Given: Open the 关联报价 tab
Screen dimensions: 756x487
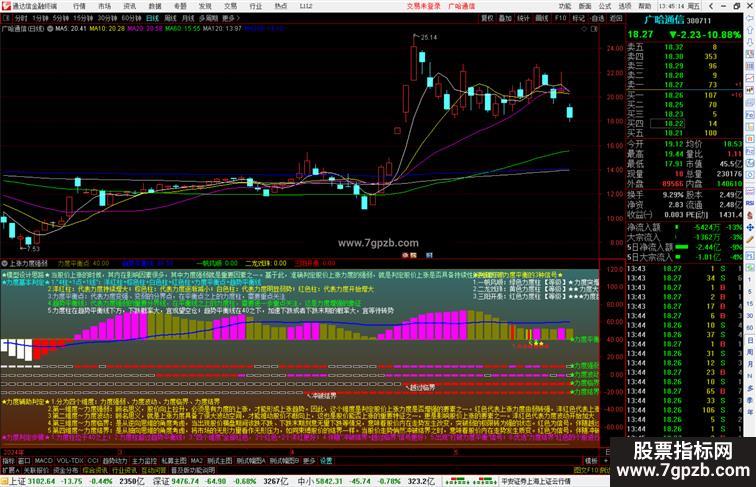Looking at the screenshot, I should [x=36, y=470].
